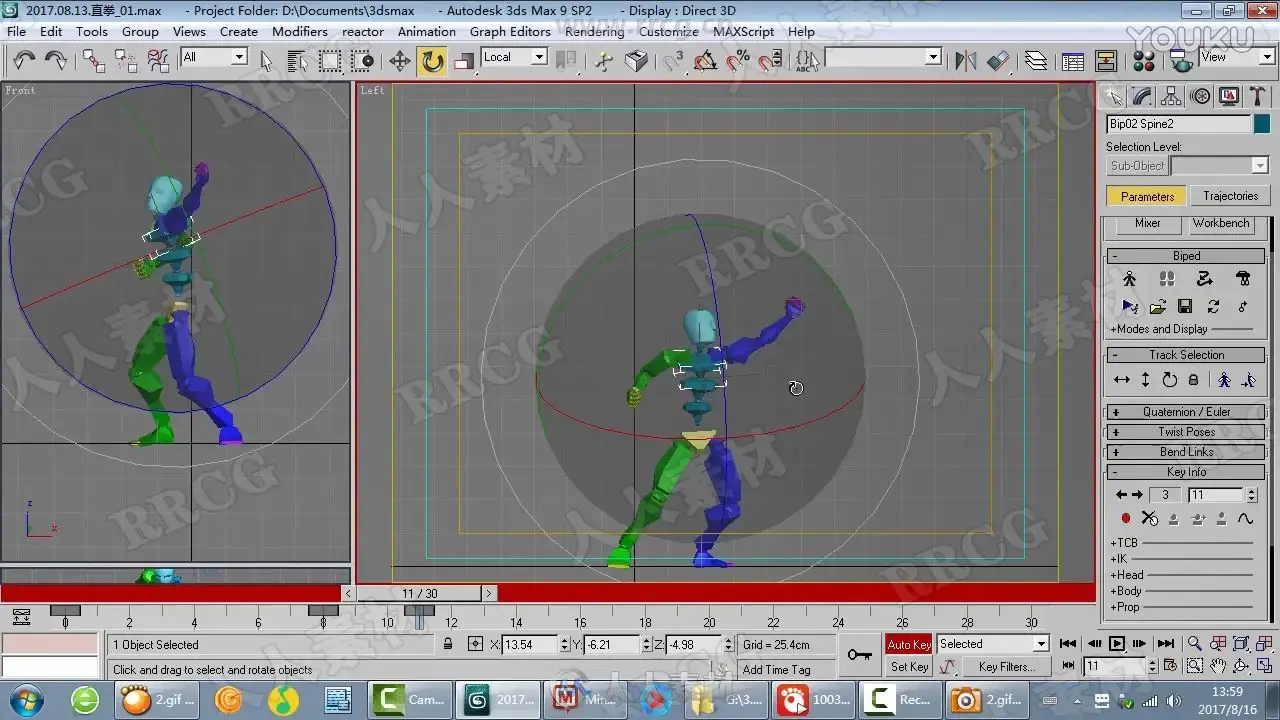Open the camera app in the taskbar

click(x=985, y=699)
